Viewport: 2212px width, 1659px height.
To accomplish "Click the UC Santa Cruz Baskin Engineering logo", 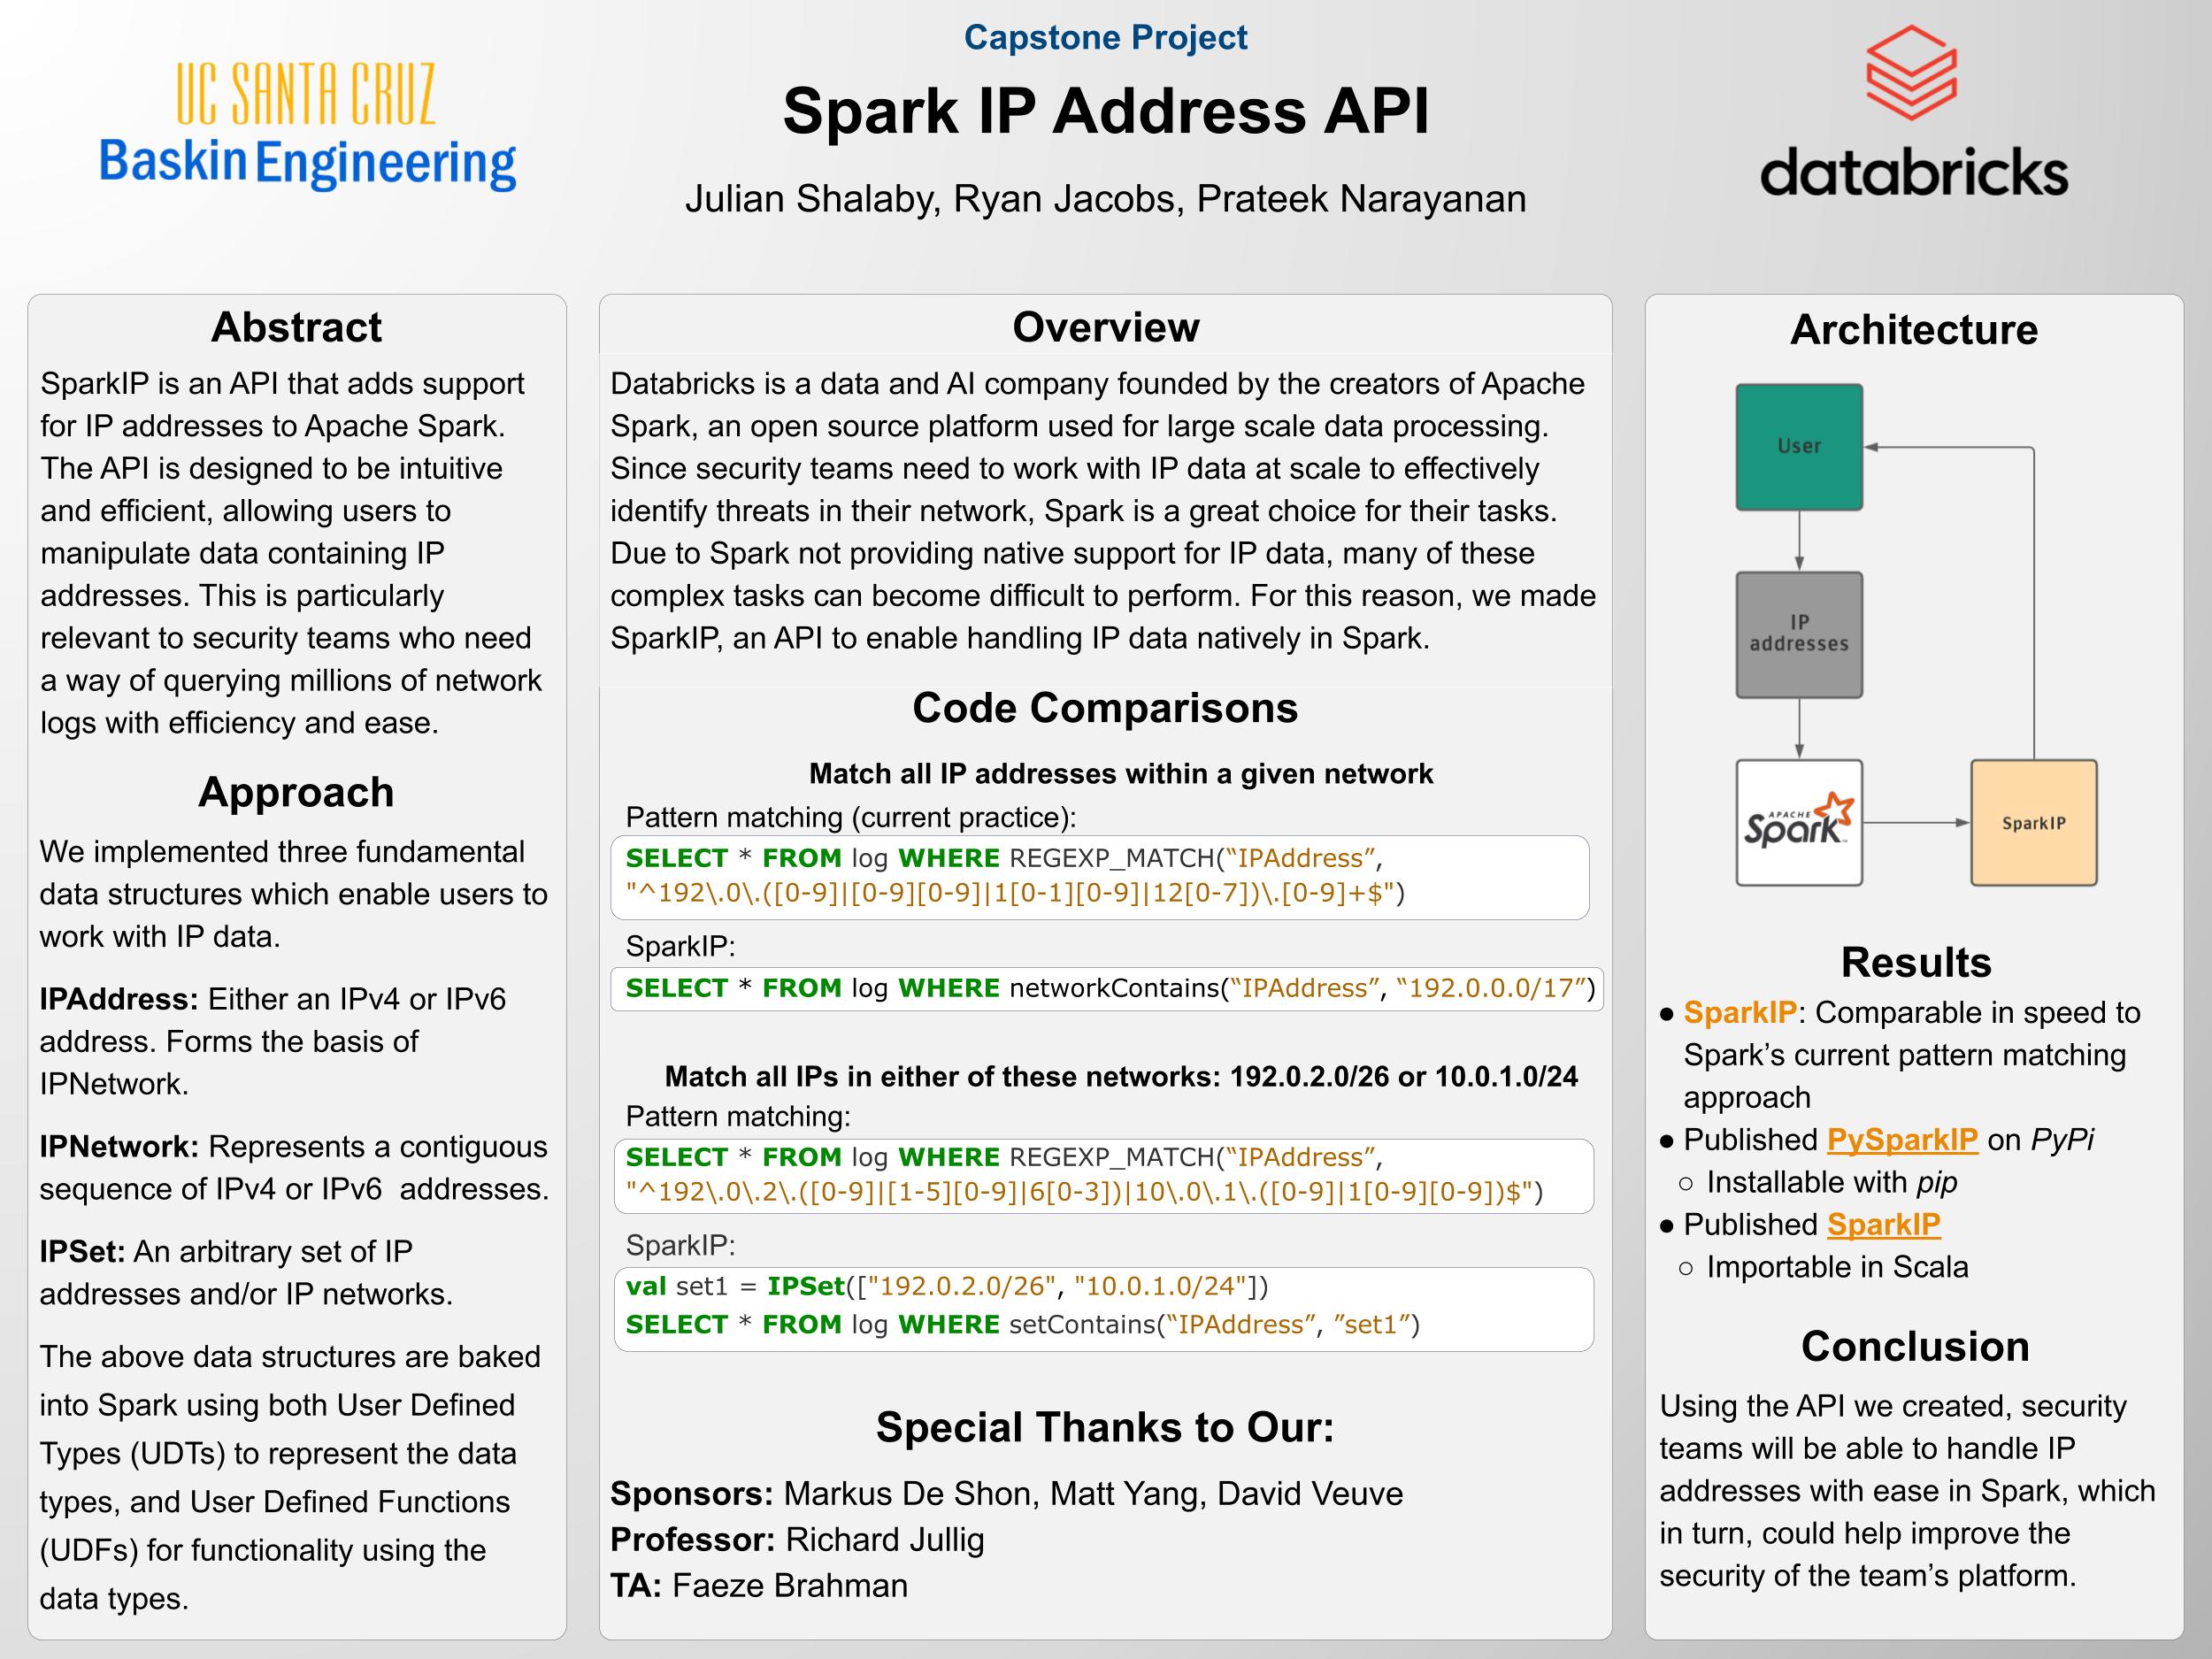I will [307, 126].
